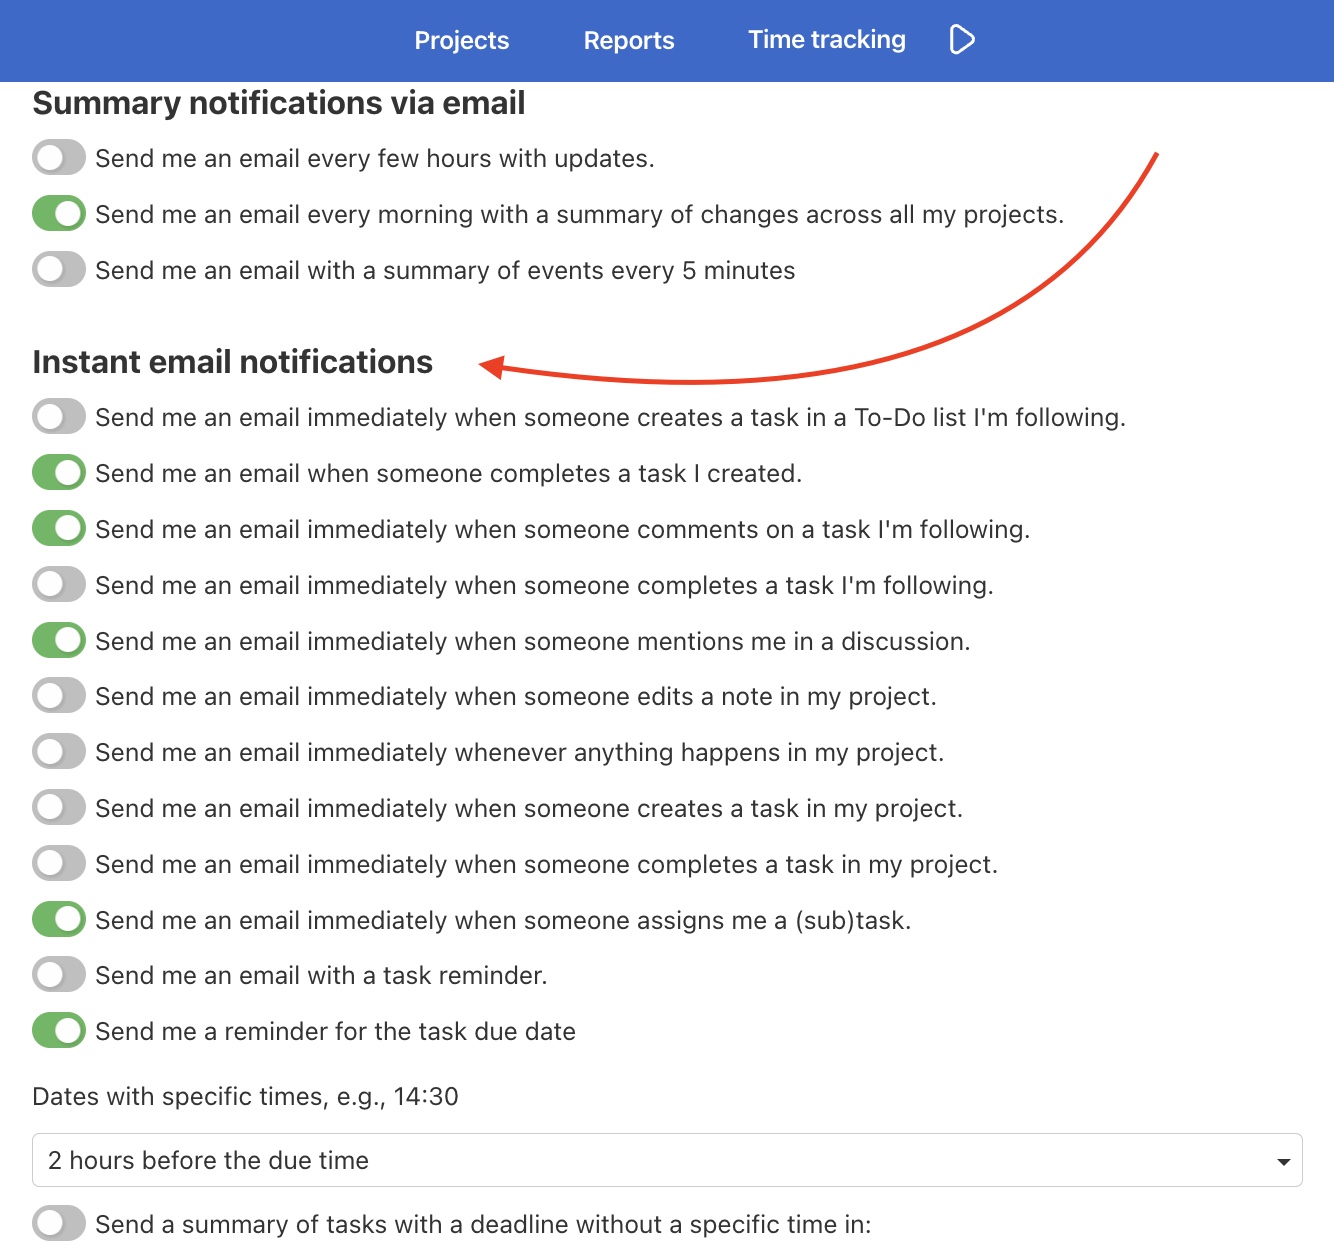The width and height of the screenshot is (1334, 1256).
Task: Disable due date reminder notifications
Action: click(x=58, y=1030)
